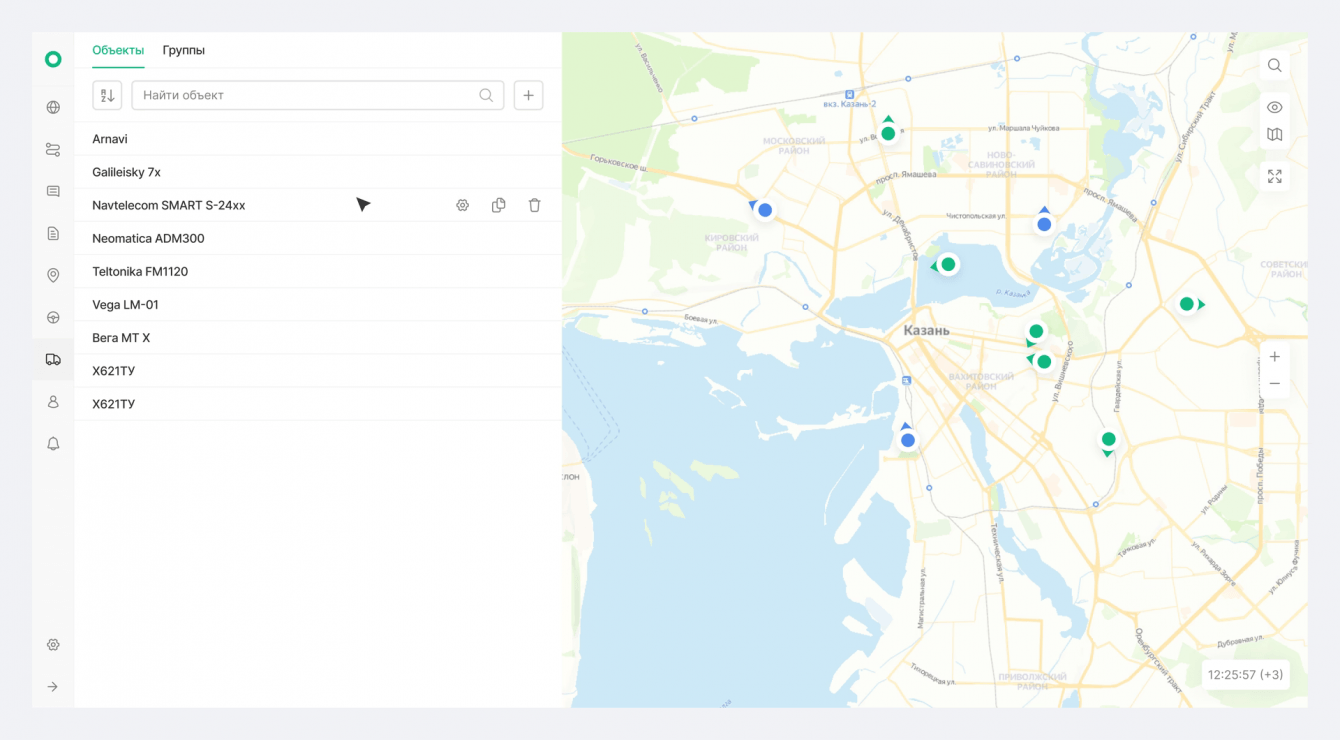Image resolution: width=1340 pixels, height=740 pixels.
Task: Select the Navtelecom SMART S-24xx object
Action: (318, 205)
